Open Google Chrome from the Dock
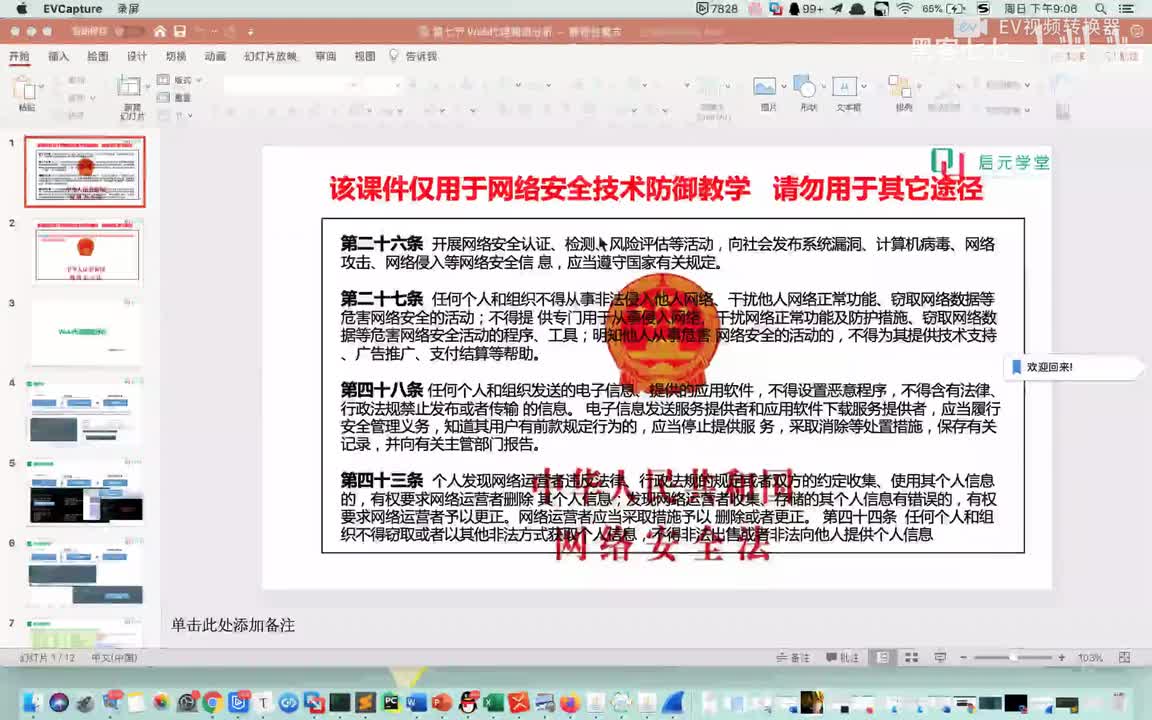 tap(212, 702)
